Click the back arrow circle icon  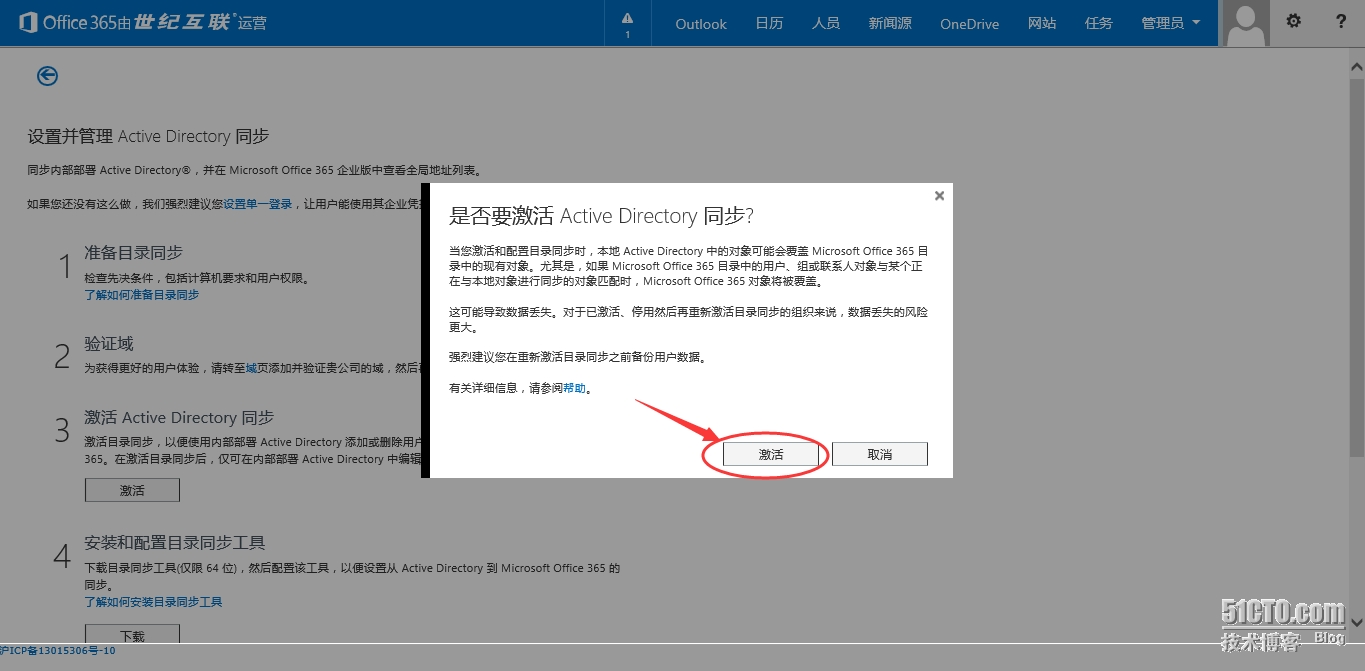coord(47,76)
